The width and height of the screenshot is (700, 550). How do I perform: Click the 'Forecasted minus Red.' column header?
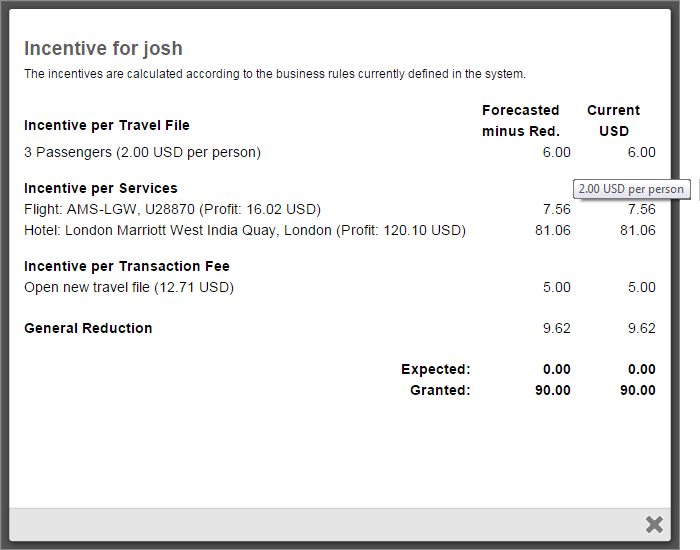pyautogui.click(x=521, y=121)
